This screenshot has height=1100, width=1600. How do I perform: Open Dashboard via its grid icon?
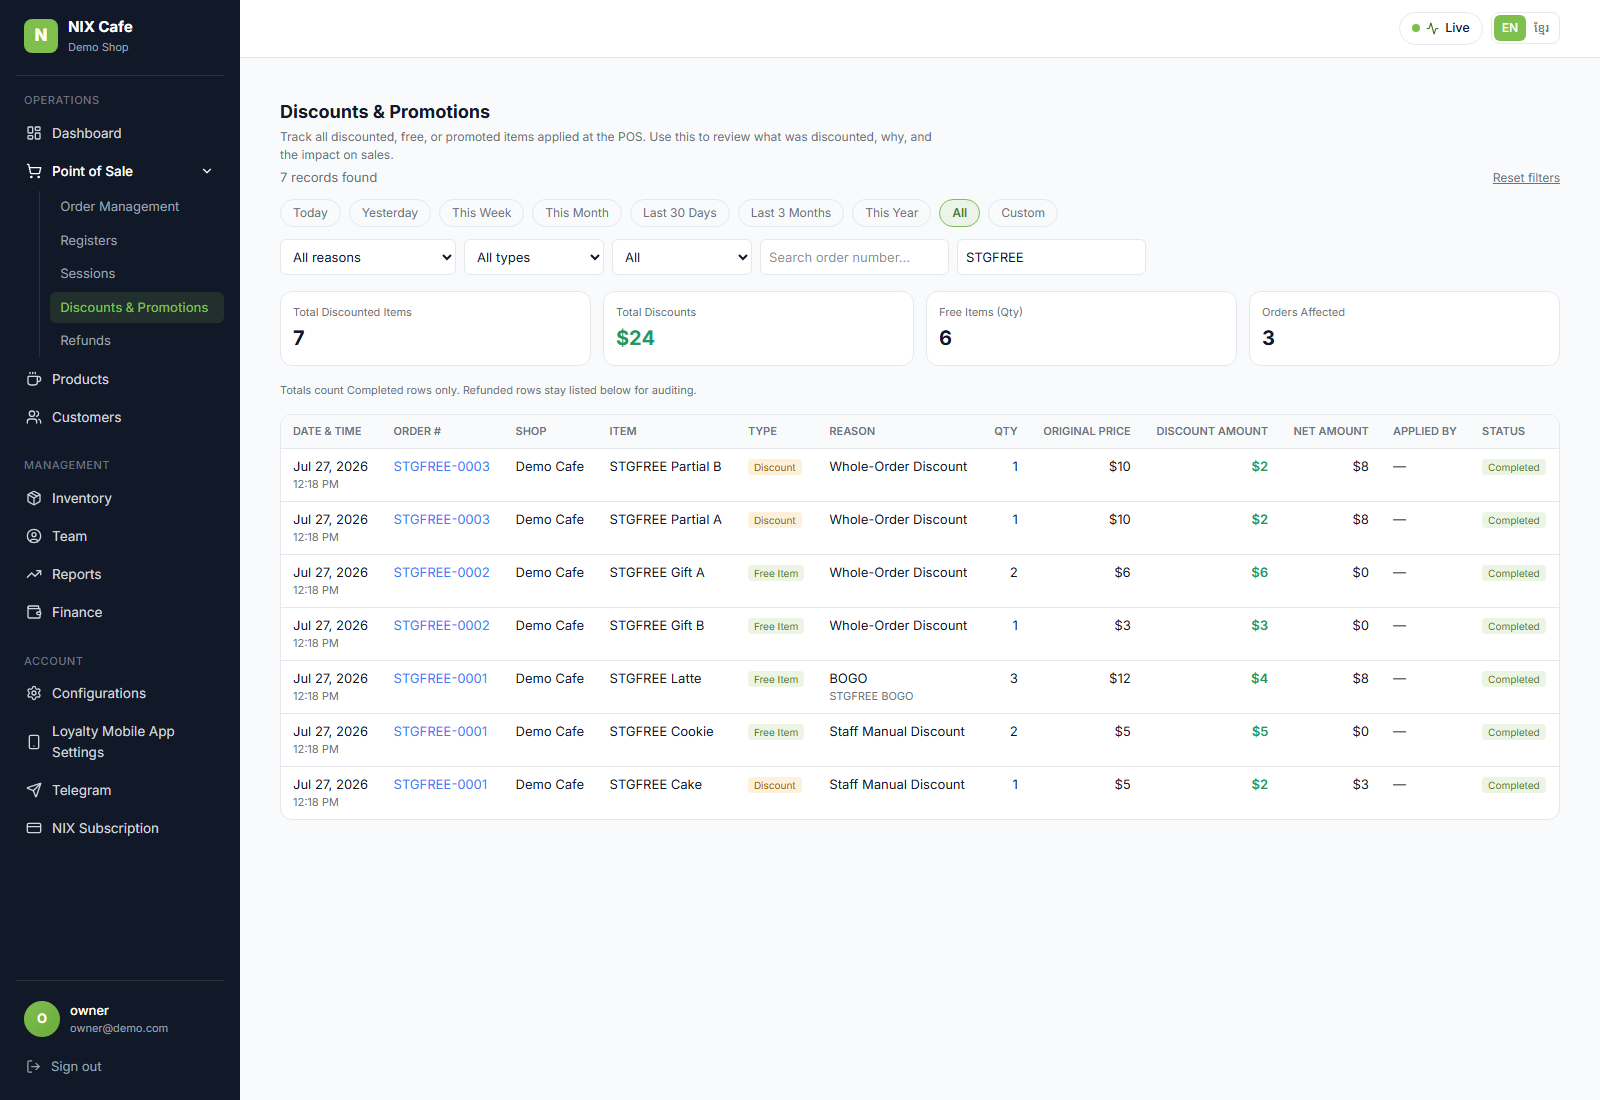pyautogui.click(x=34, y=133)
